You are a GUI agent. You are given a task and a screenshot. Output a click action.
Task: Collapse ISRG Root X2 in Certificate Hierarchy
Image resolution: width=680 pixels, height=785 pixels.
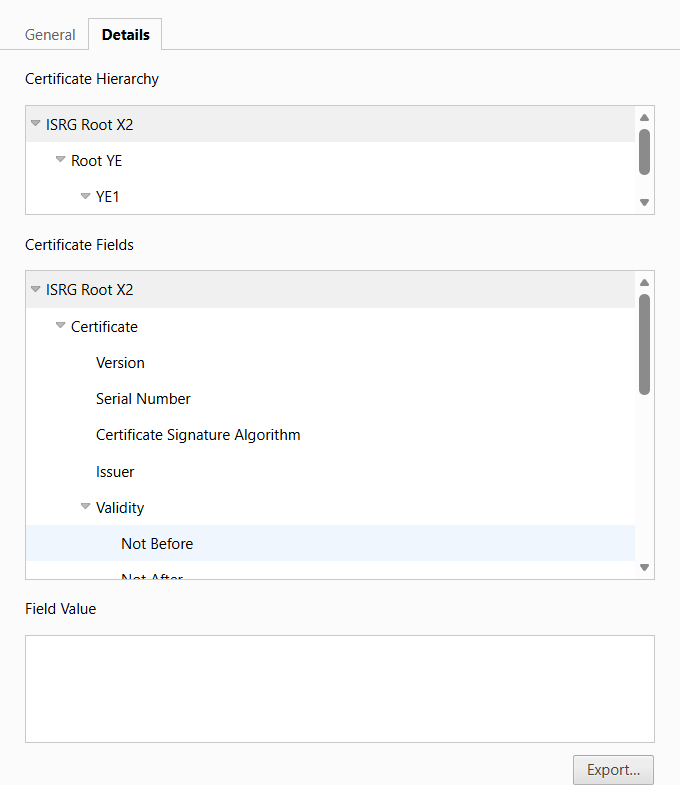click(x=35, y=124)
